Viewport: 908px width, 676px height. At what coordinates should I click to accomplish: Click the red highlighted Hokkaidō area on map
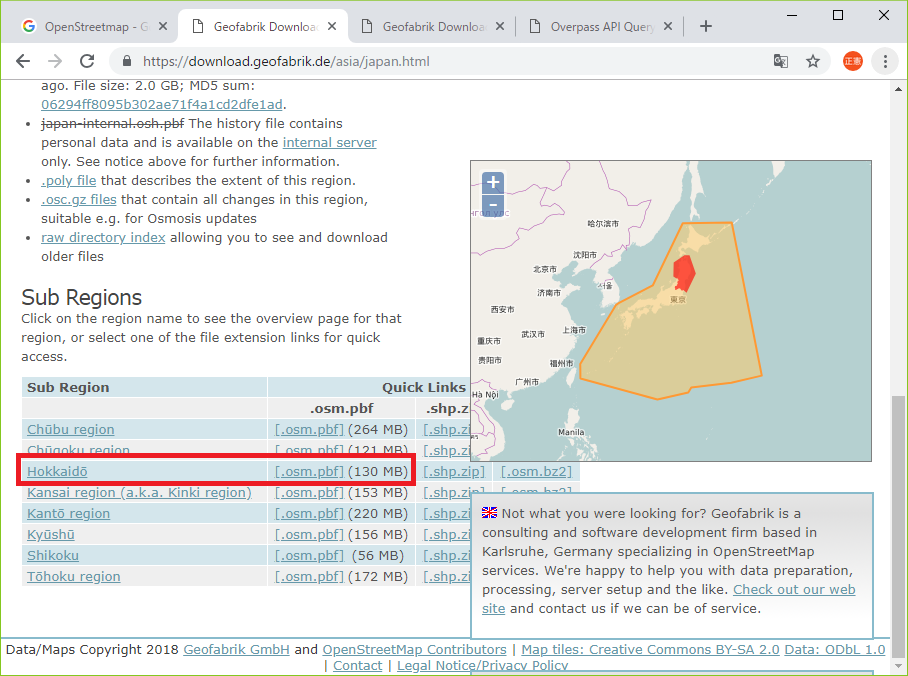point(684,272)
